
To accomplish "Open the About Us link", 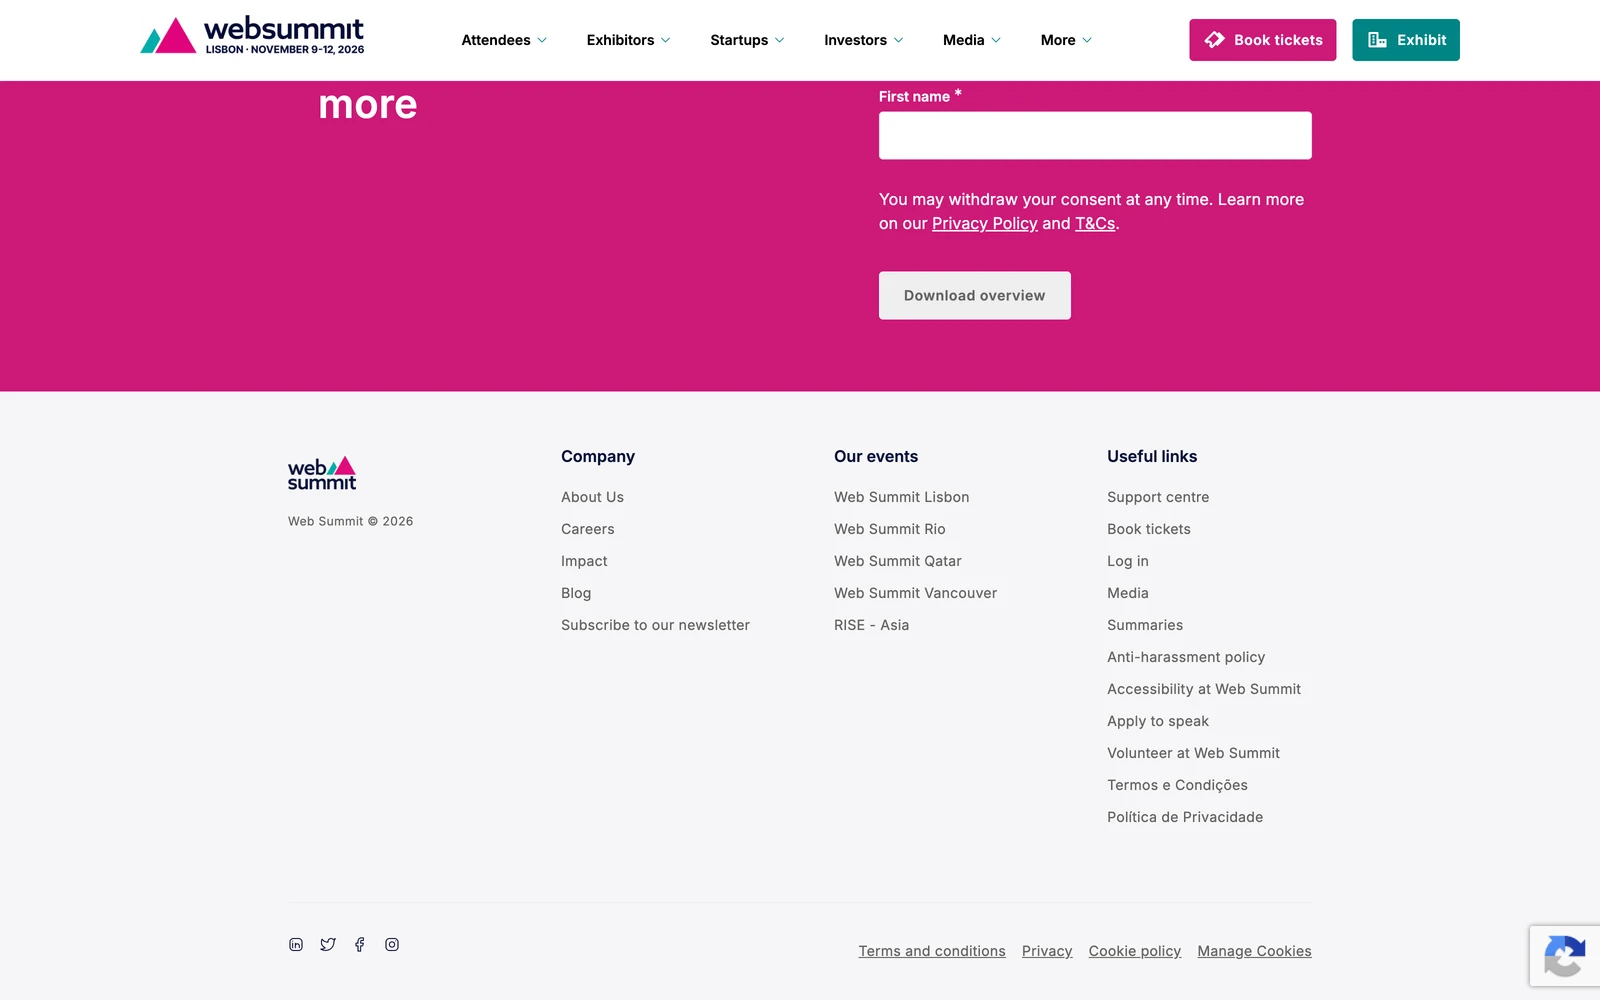I will point(592,497).
